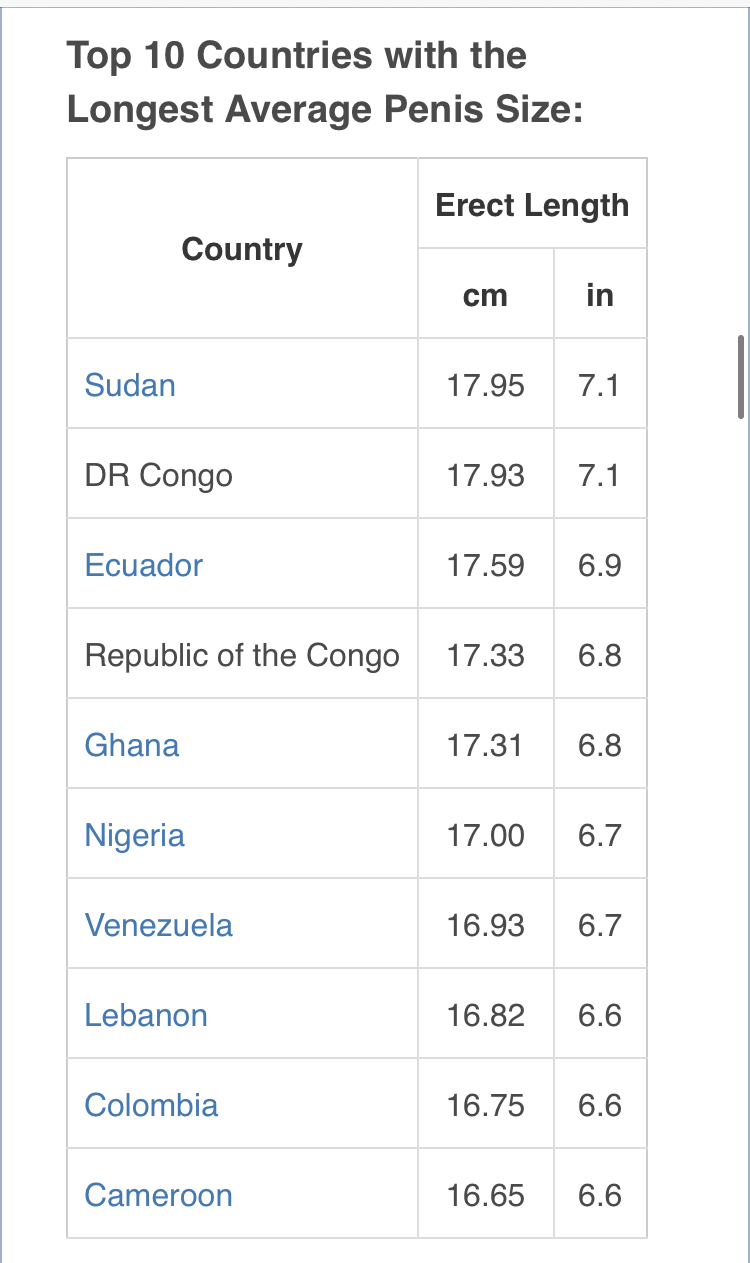Open the Sudan country link
750x1263 pixels.
click(x=130, y=385)
